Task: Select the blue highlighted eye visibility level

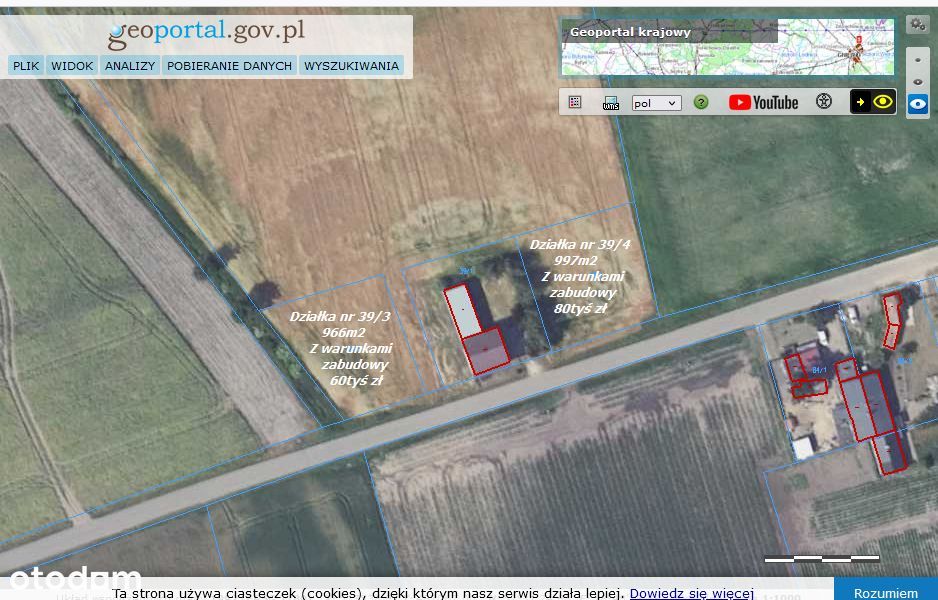Action: (x=918, y=104)
